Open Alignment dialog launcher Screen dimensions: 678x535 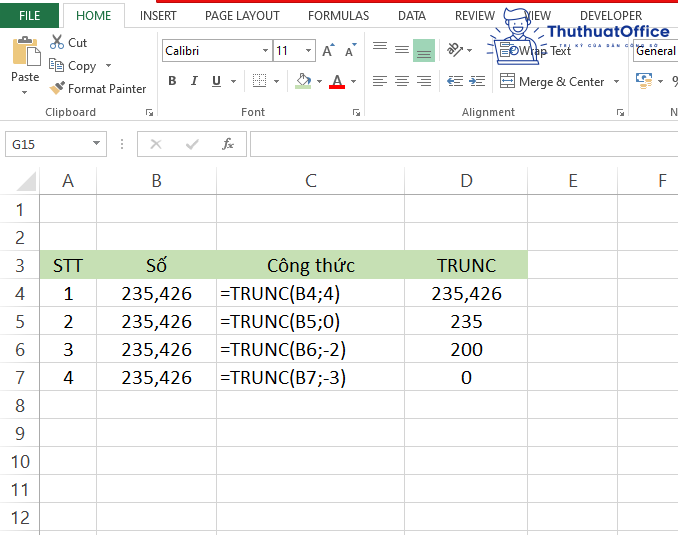click(620, 112)
